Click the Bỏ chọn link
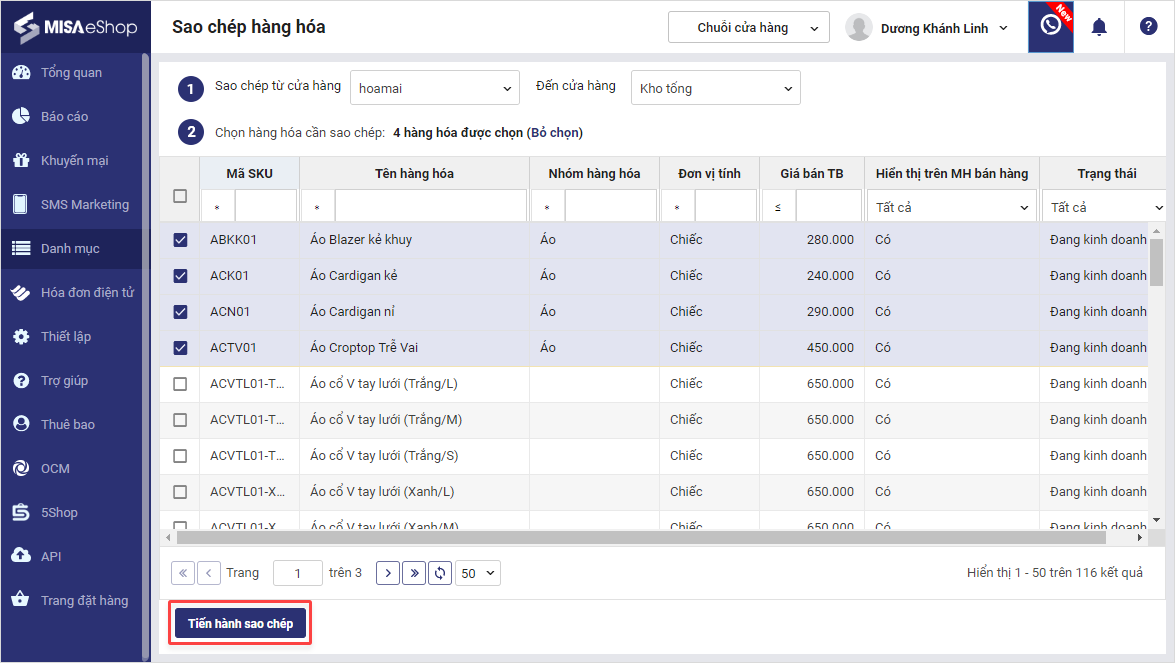Viewport: 1175px width, 663px height. point(555,133)
